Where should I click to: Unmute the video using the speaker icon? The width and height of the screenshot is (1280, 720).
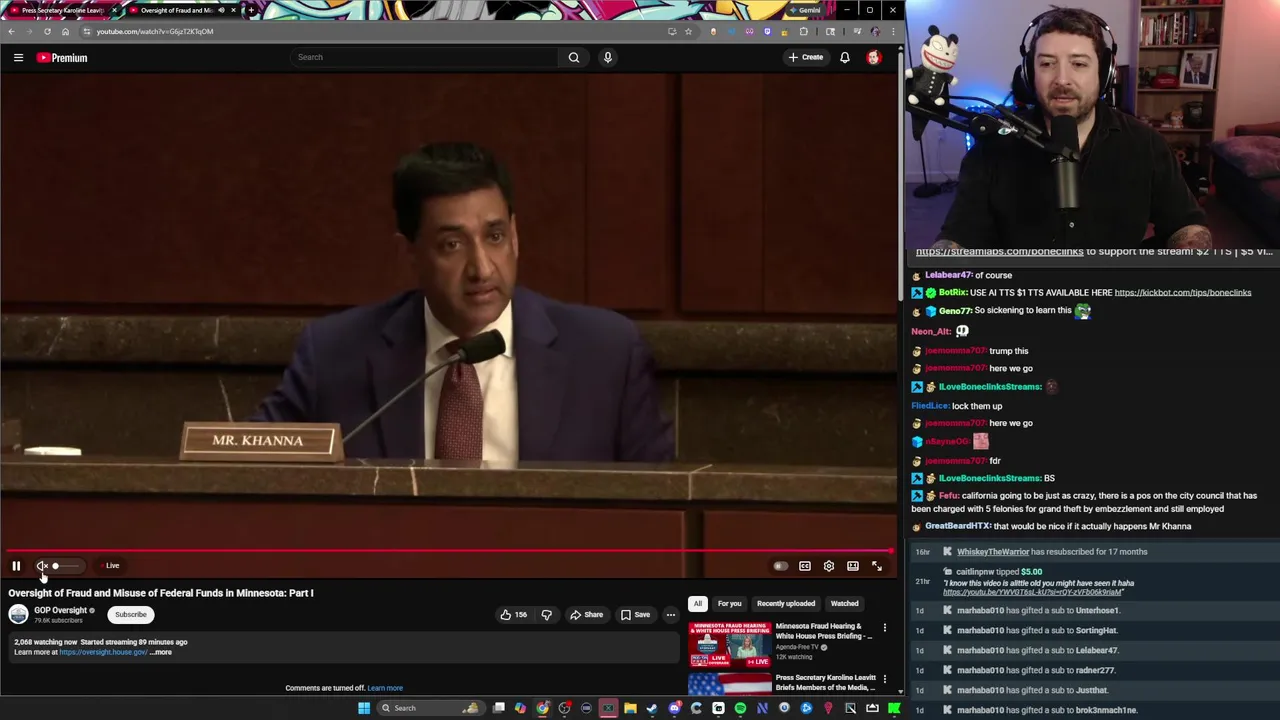(x=42, y=566)
